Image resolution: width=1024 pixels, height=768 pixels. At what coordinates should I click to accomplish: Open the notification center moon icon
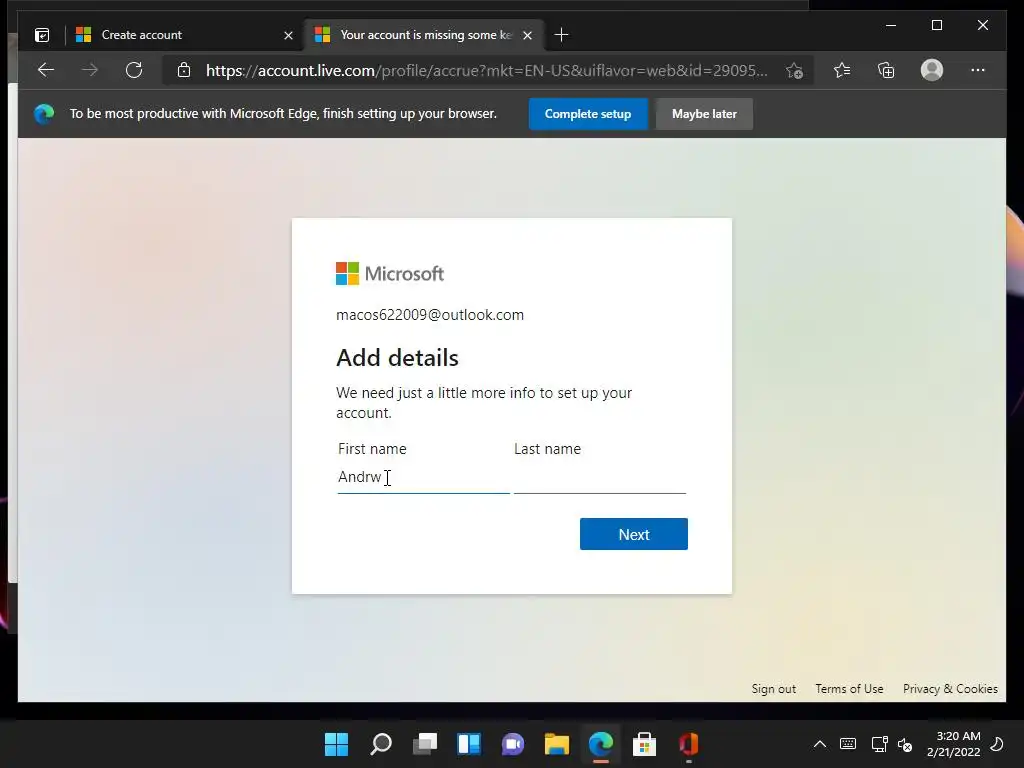pyautogui.click(x=997, y=744)
